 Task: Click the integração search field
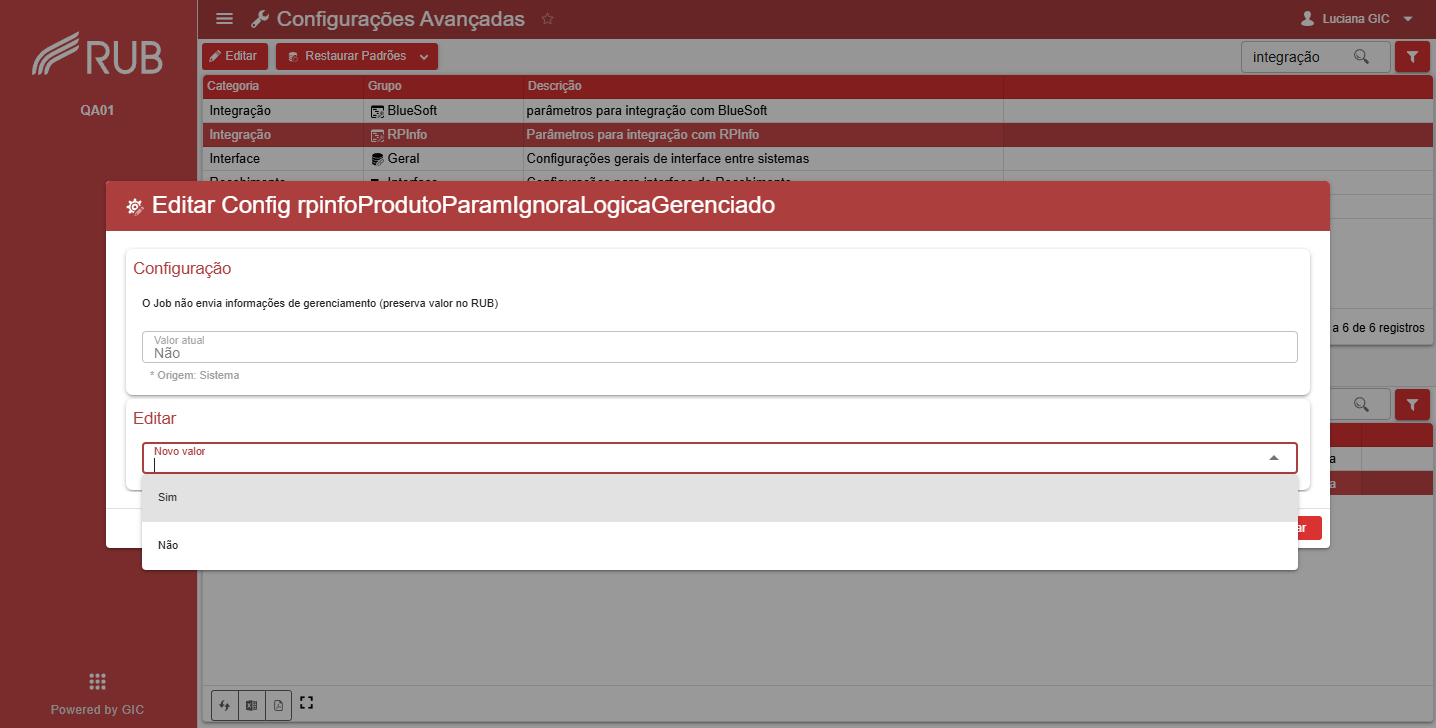point(1298,57)
